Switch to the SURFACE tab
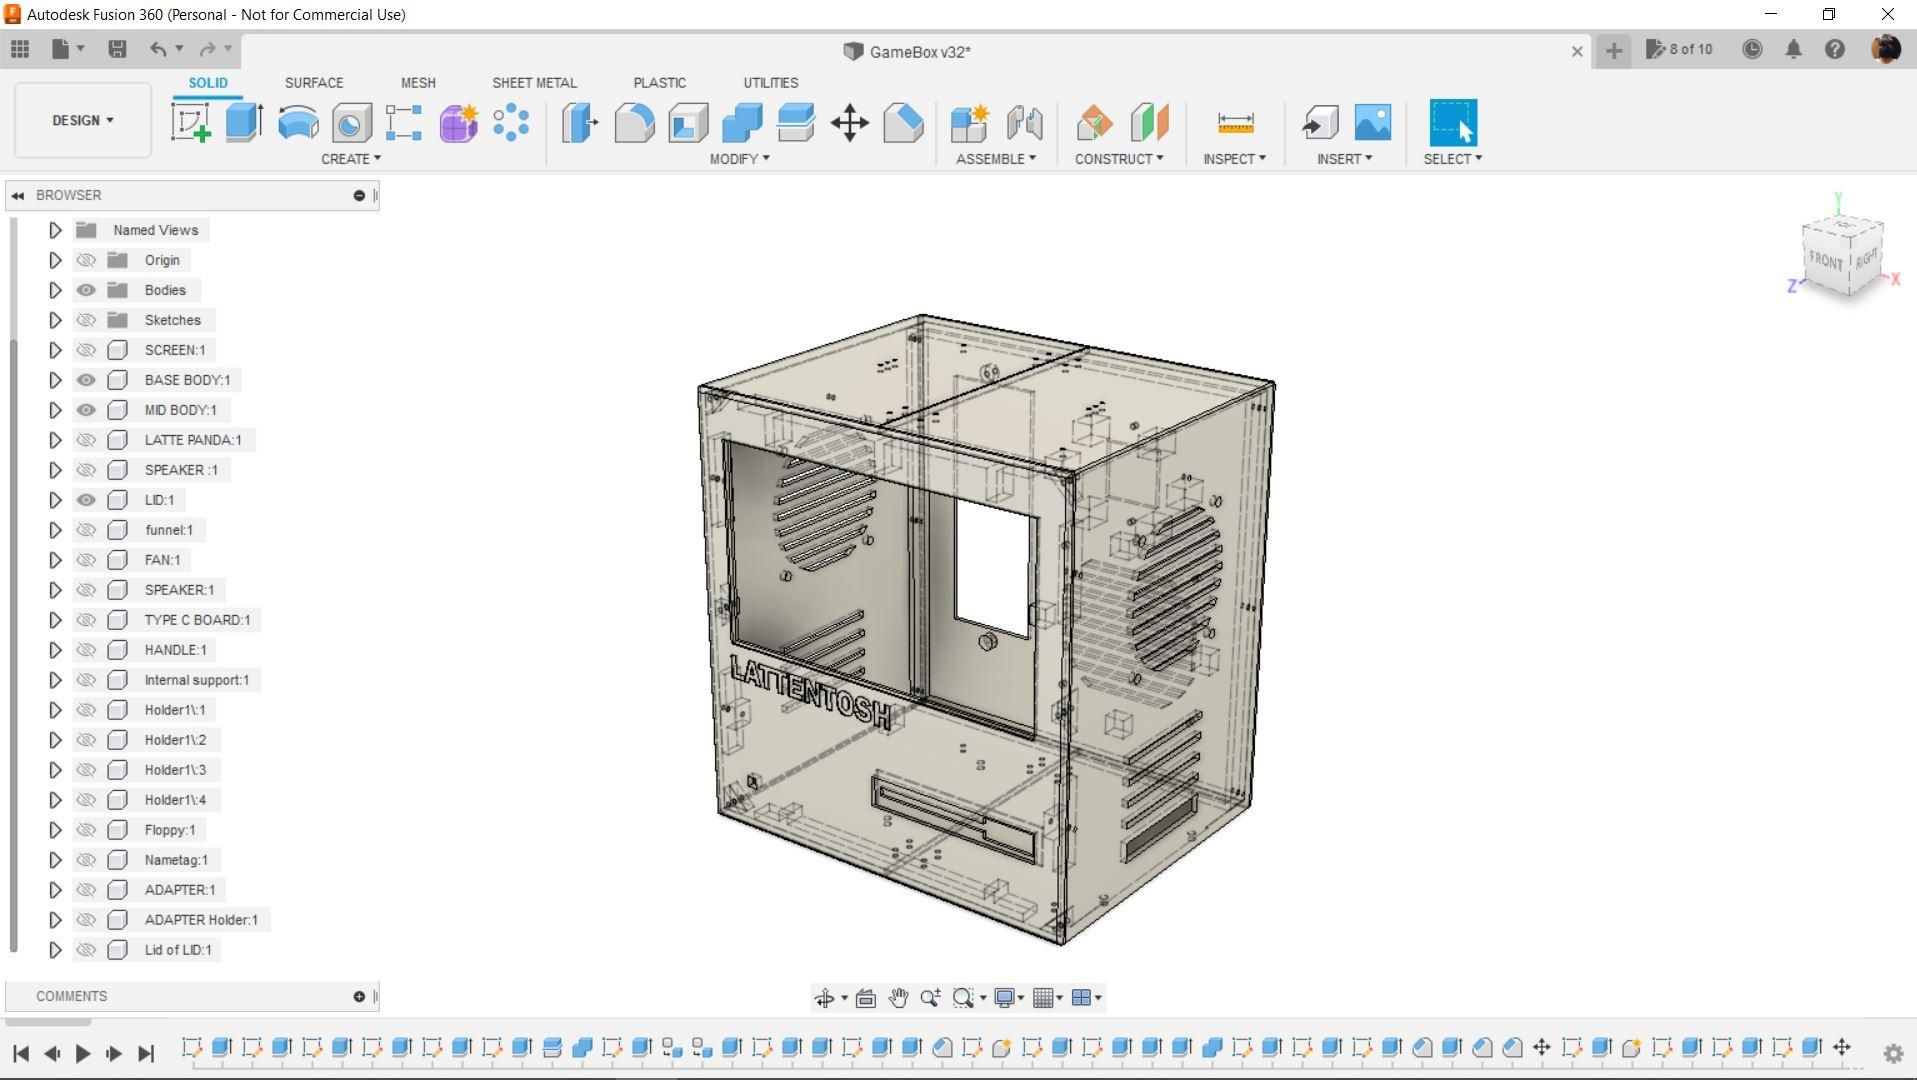The height and width of the screenshot is (1080, 1917). click(314, 83)
